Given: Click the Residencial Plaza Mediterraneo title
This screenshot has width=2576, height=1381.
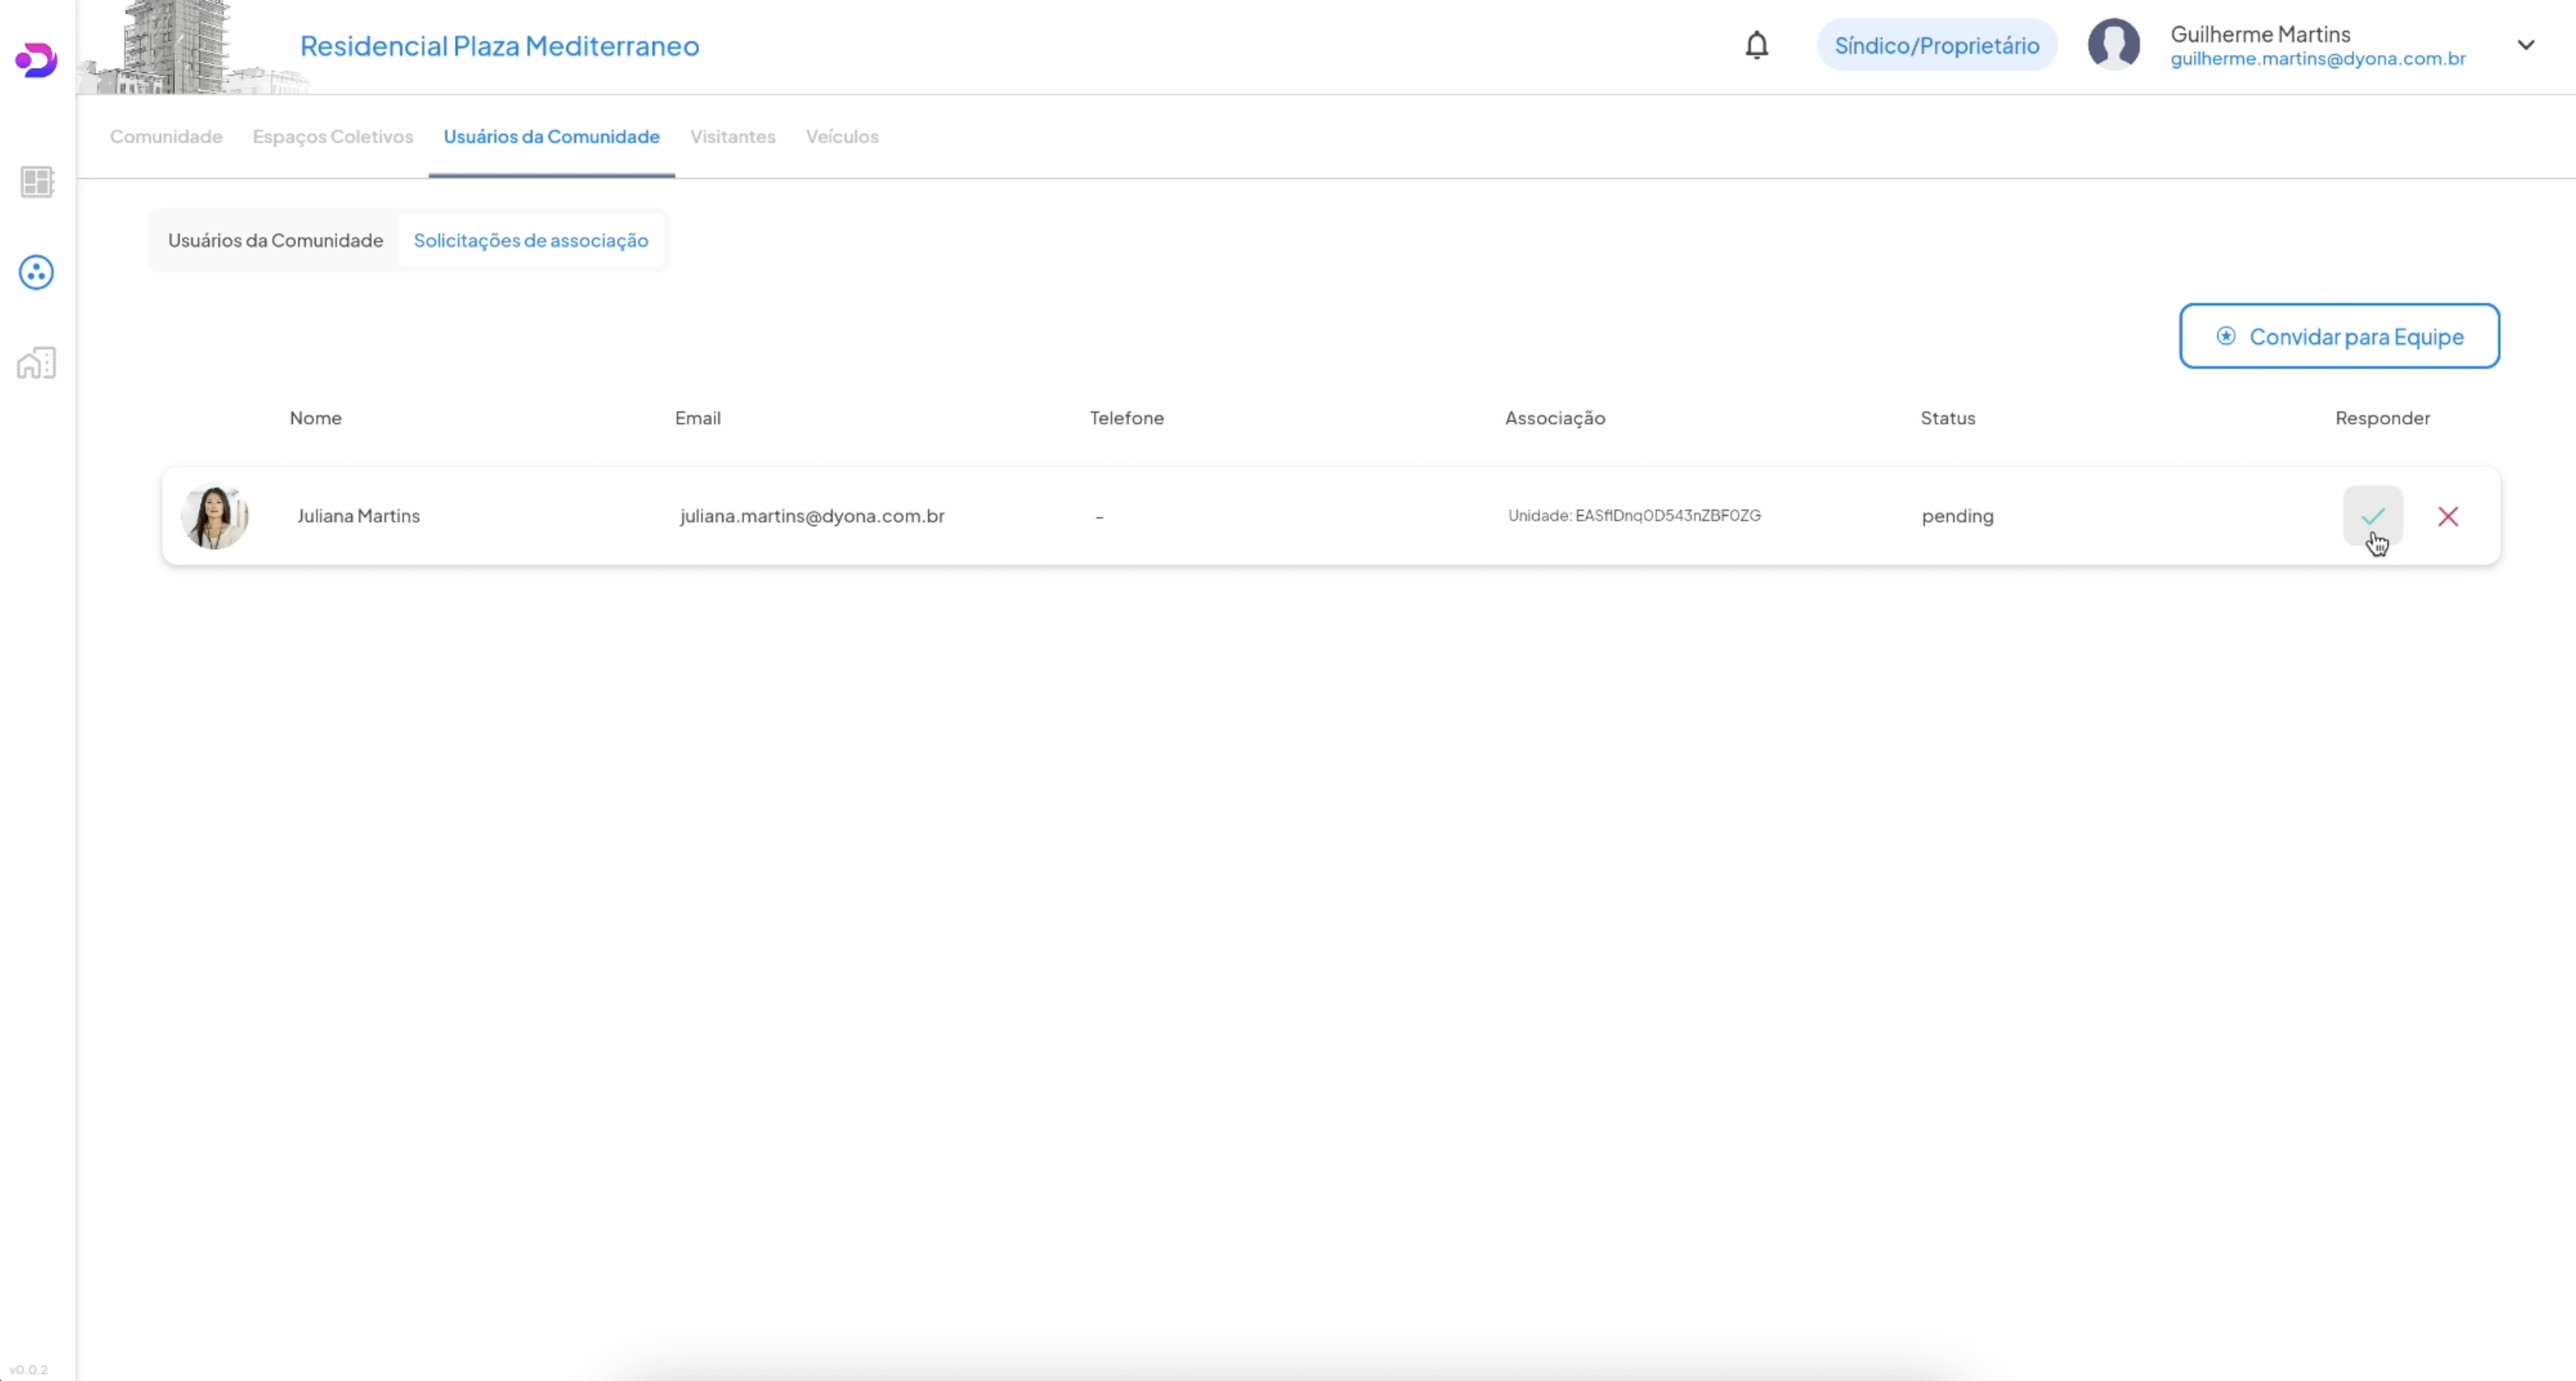Looking at the screenshot, I should pyautogui.click(x=499, y=46).
